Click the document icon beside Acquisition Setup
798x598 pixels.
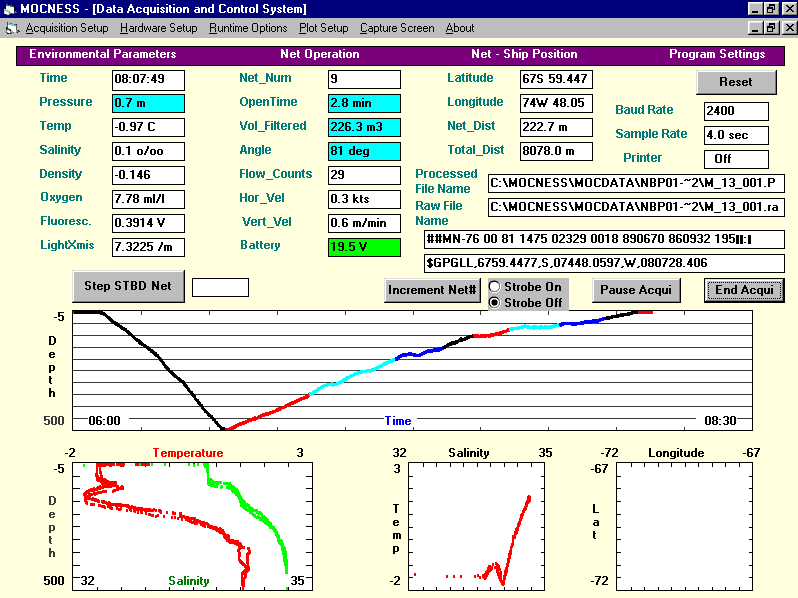(x=13, y=29)
